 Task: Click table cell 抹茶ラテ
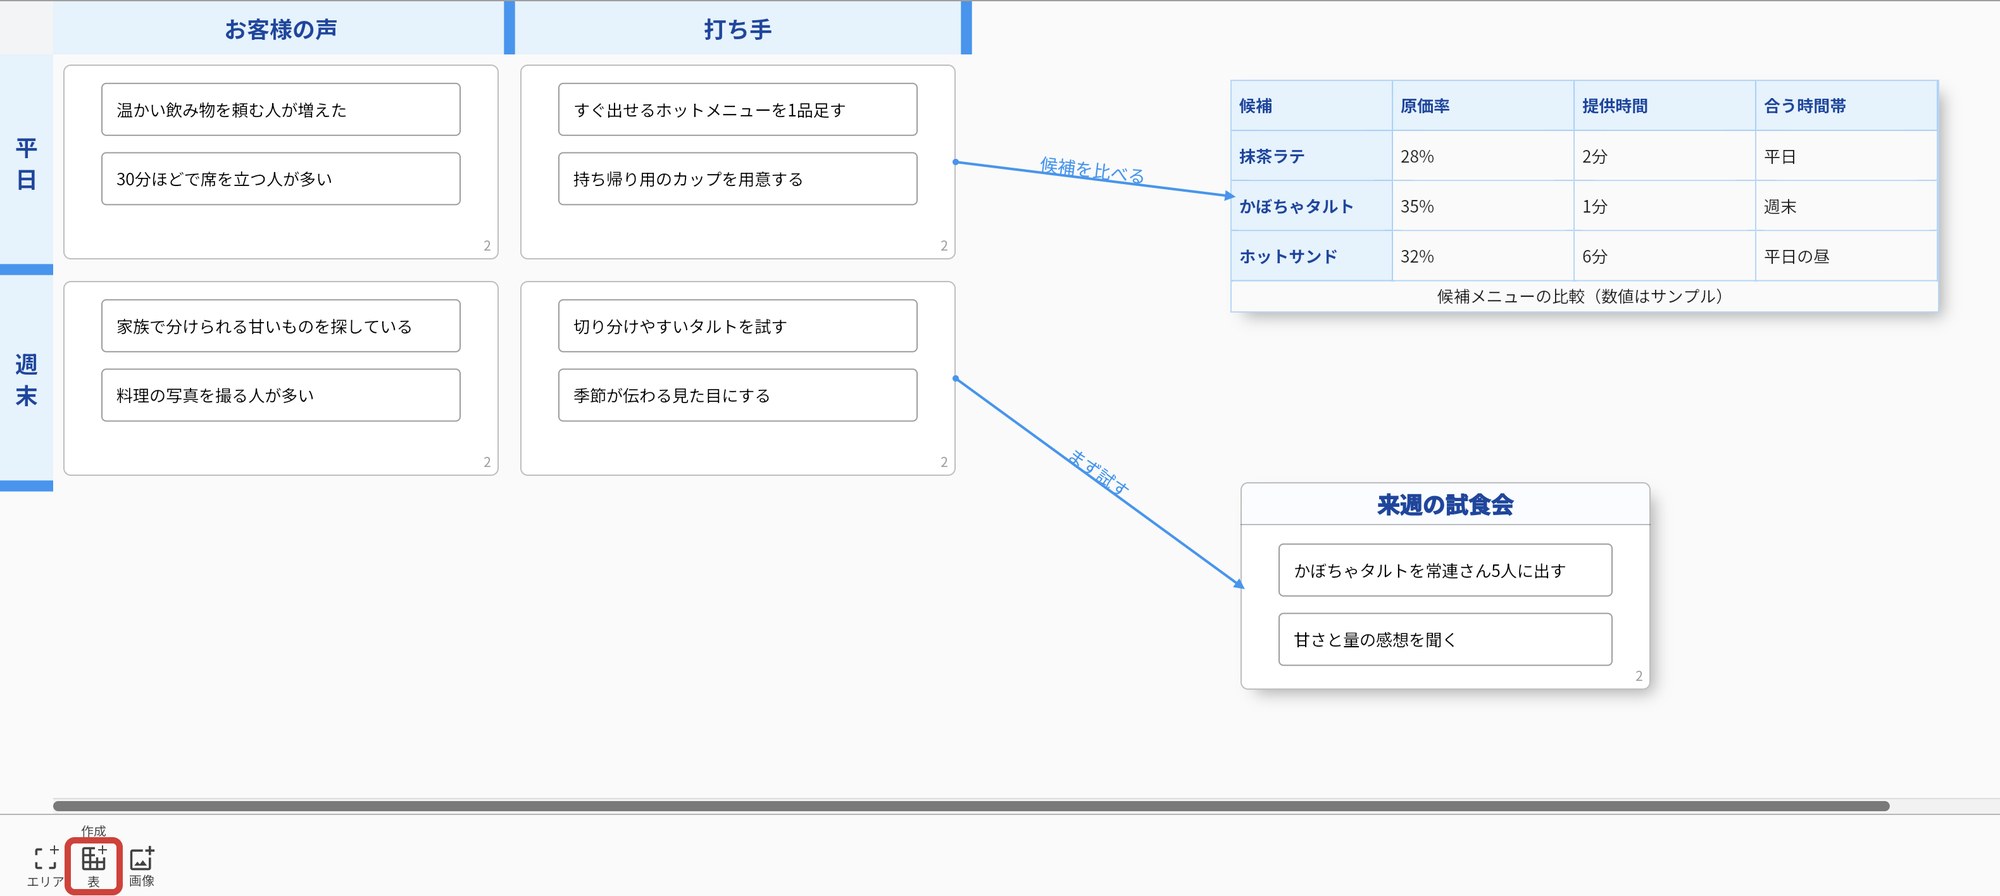[x=1312, y=156]
